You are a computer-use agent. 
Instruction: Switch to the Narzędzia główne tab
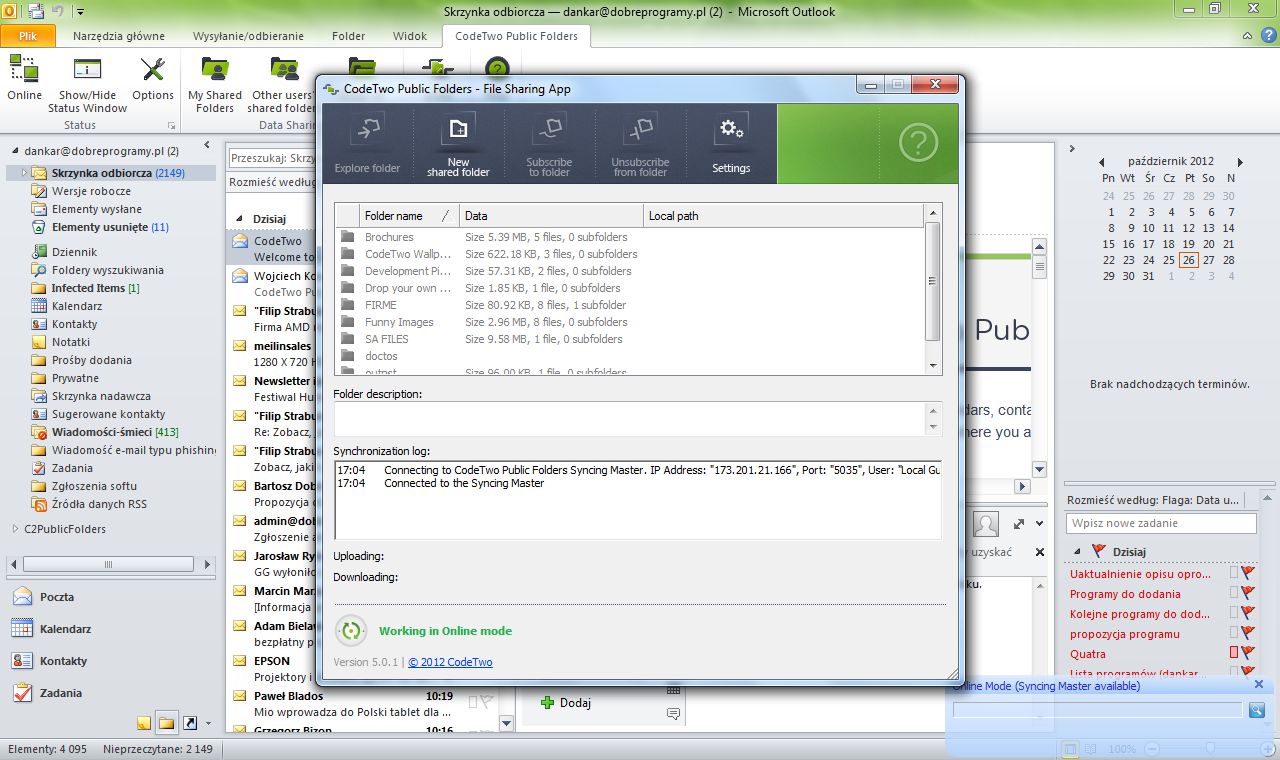[x=119, y=36]
